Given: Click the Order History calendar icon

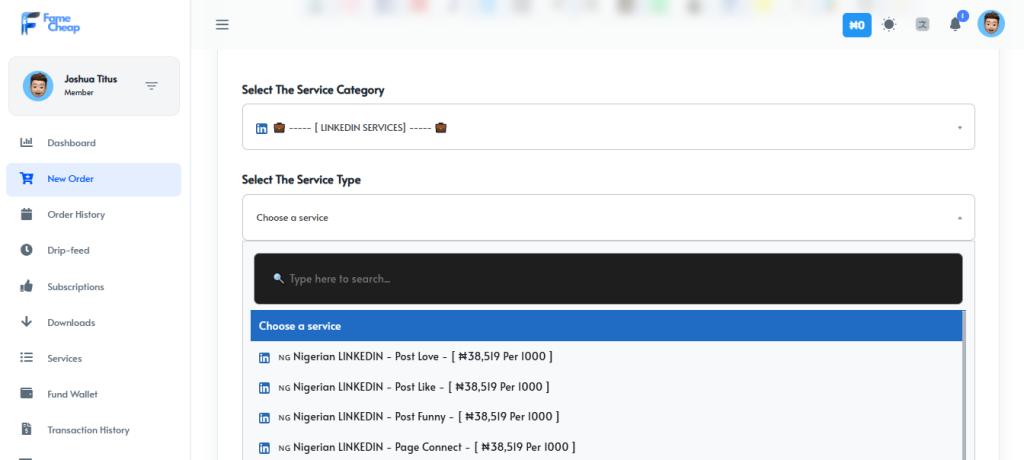Looking at the screenshot, I should pyautogui.click(x=26, y=214).
